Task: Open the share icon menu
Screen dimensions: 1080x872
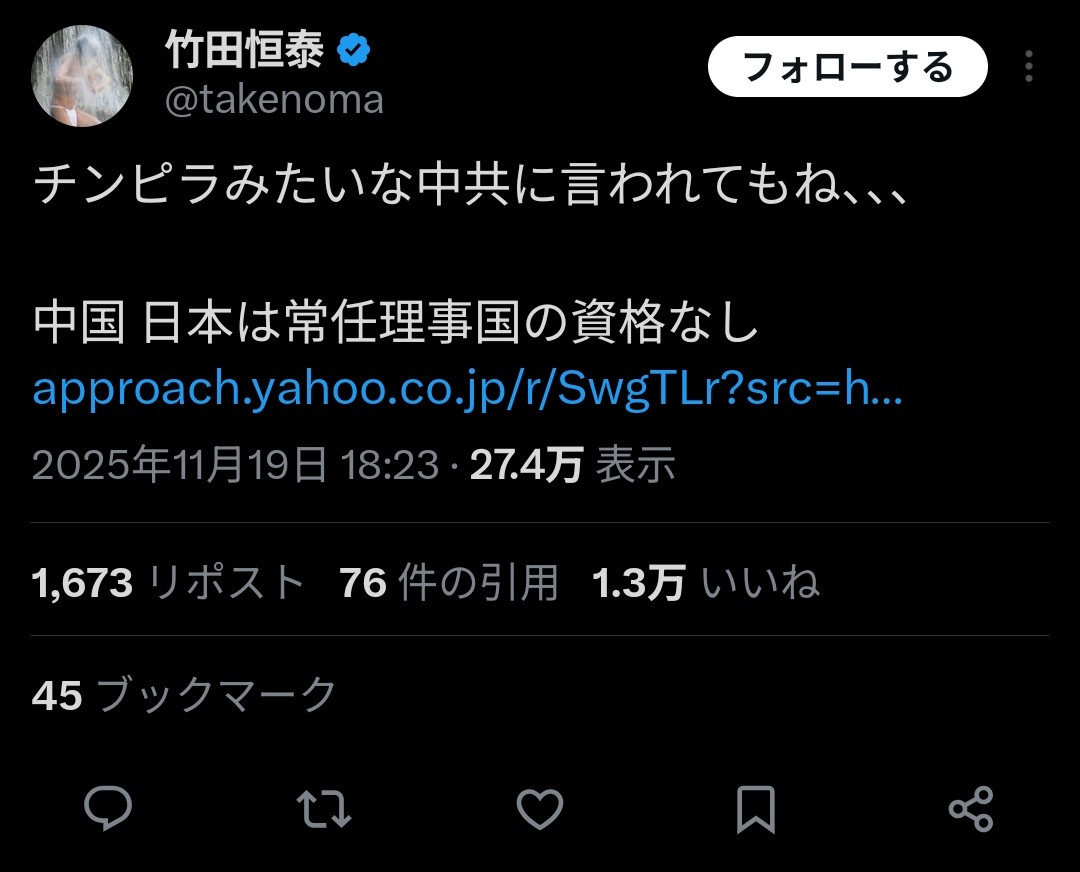Action: 971,809
